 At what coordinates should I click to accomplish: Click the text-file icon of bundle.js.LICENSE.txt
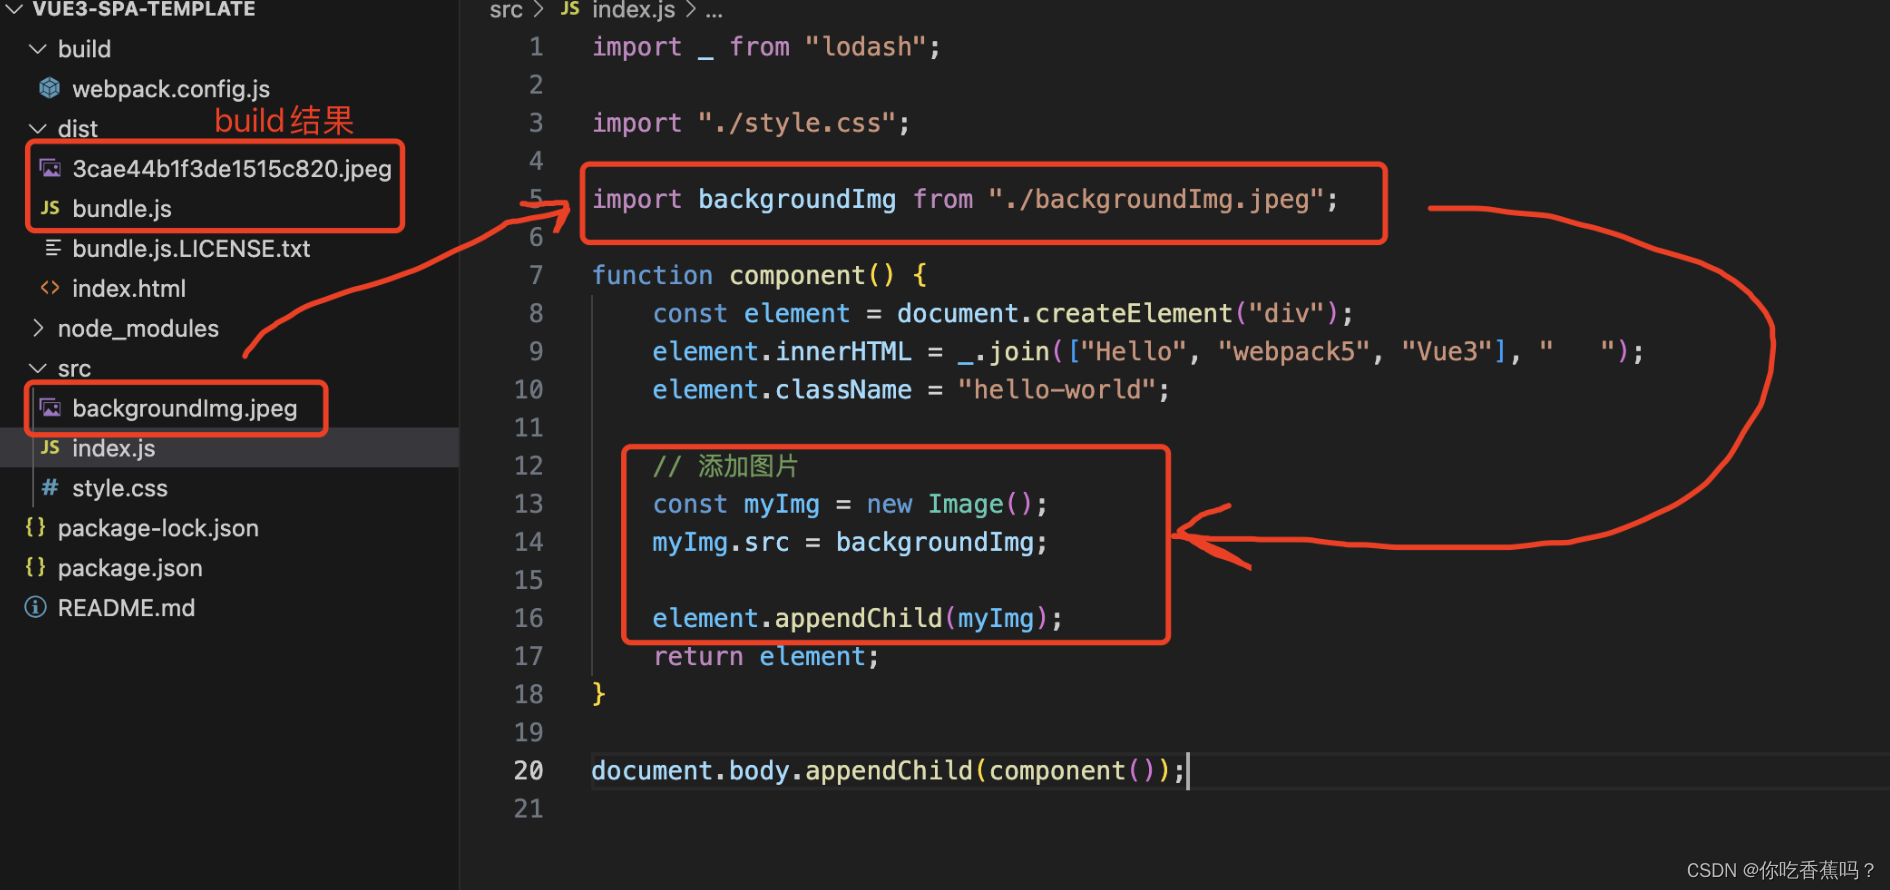(52, 247)
